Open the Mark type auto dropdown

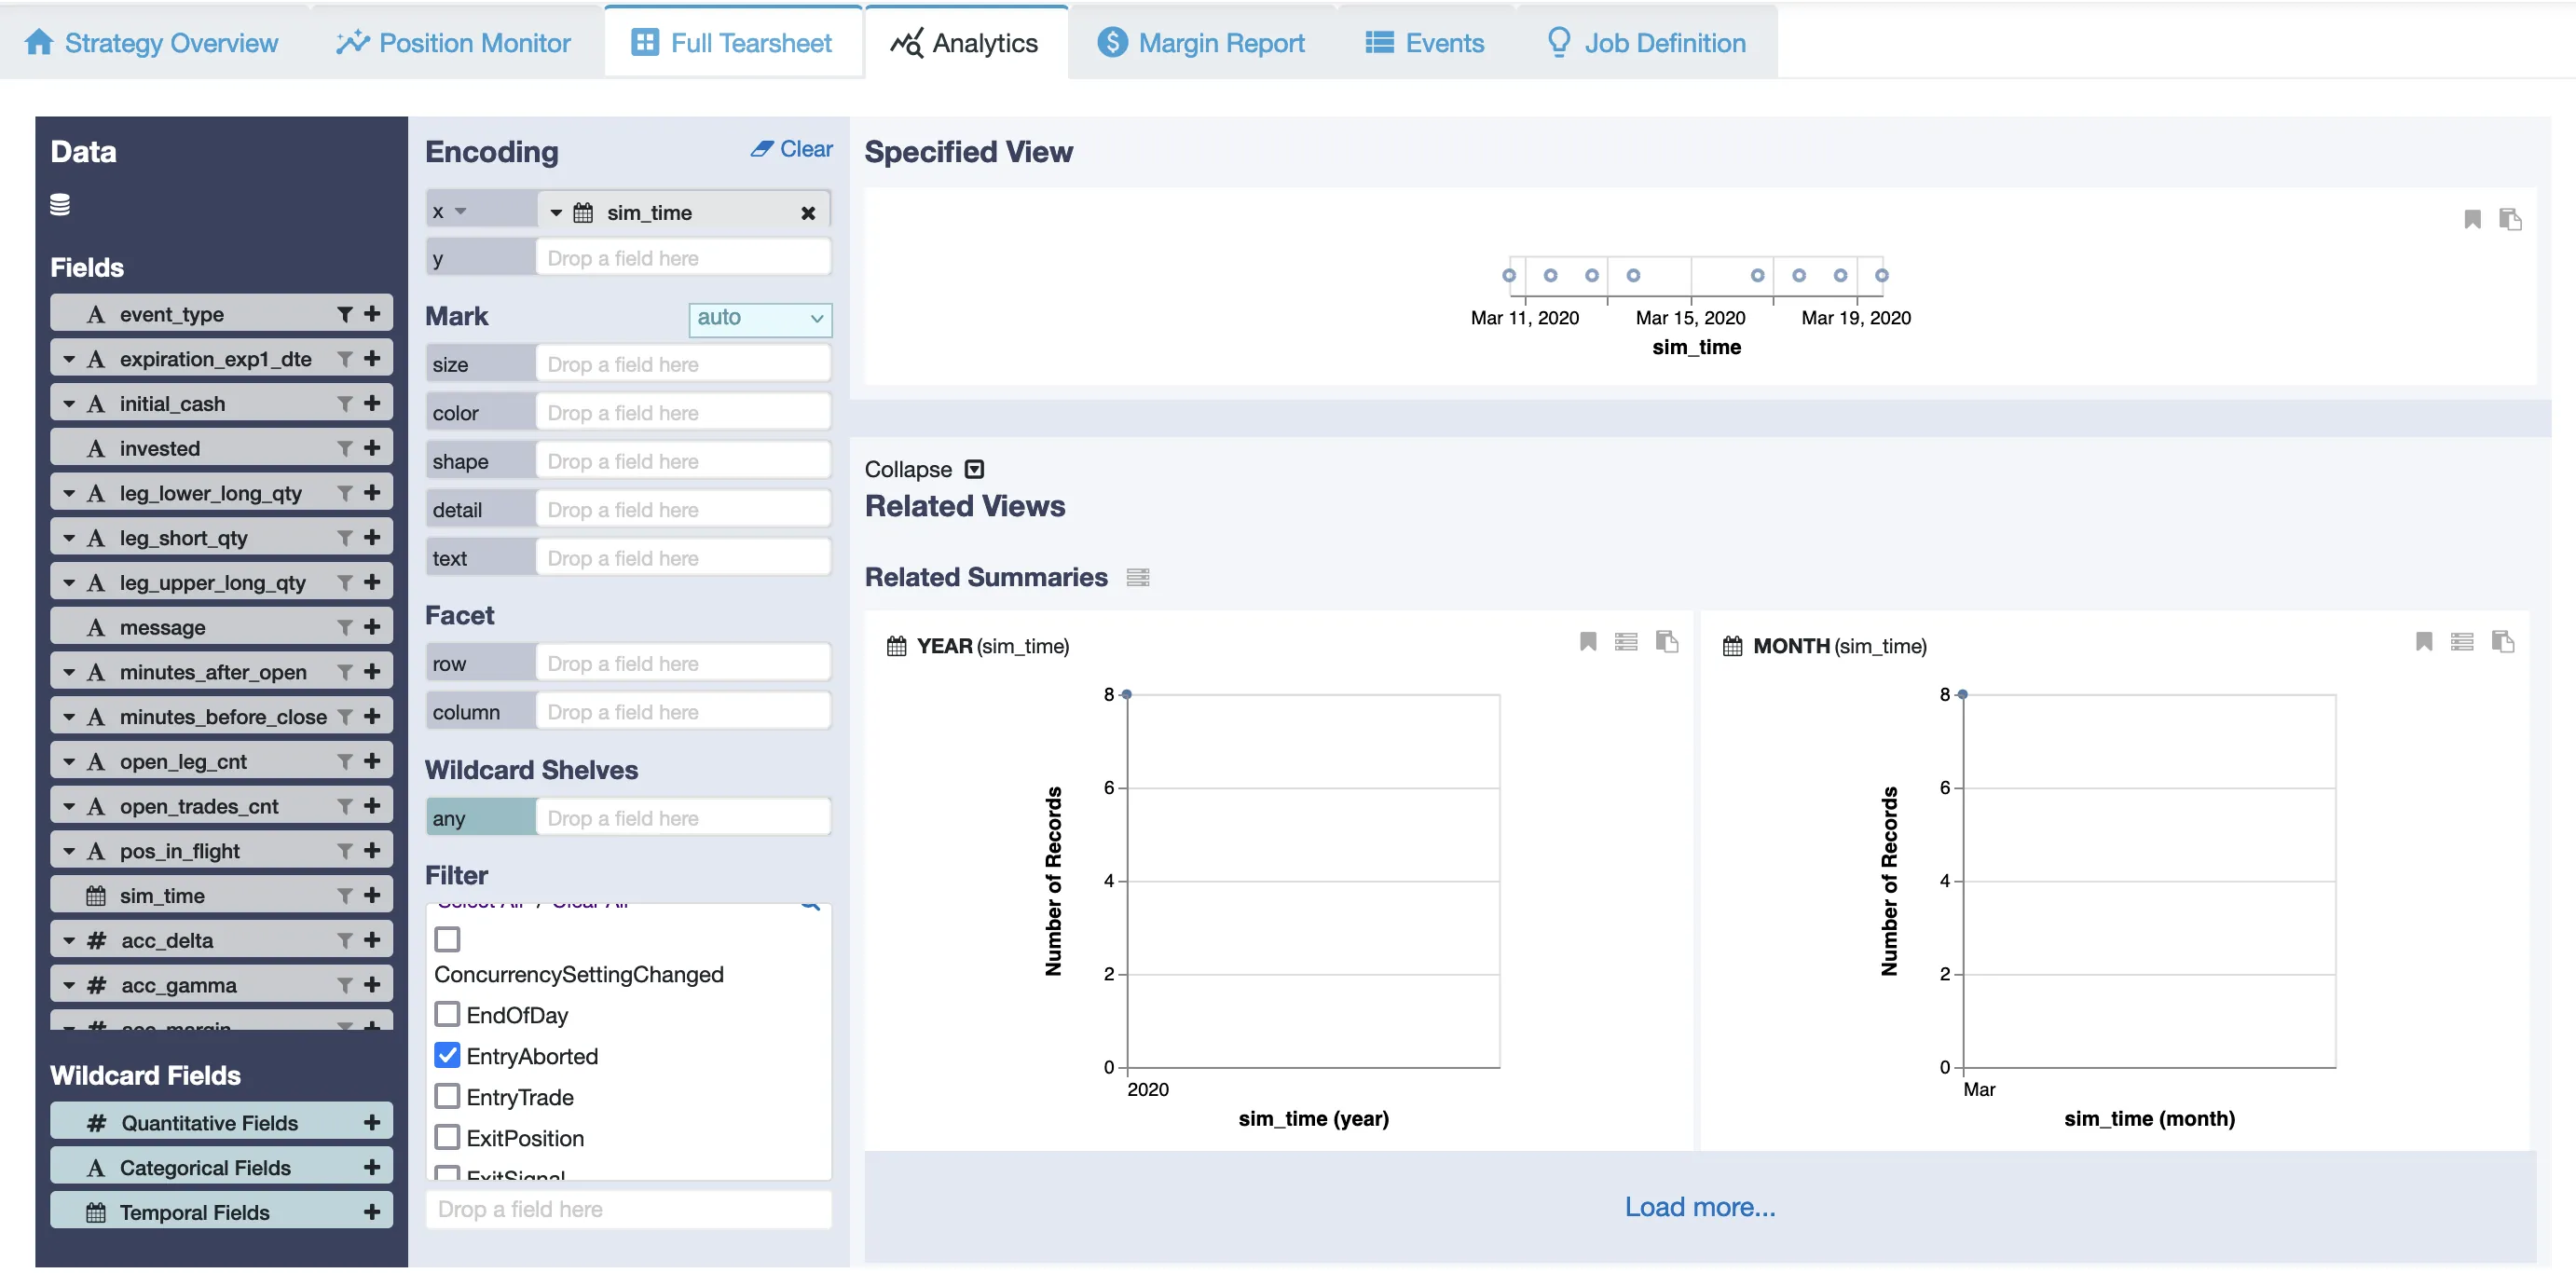point(760,318)
